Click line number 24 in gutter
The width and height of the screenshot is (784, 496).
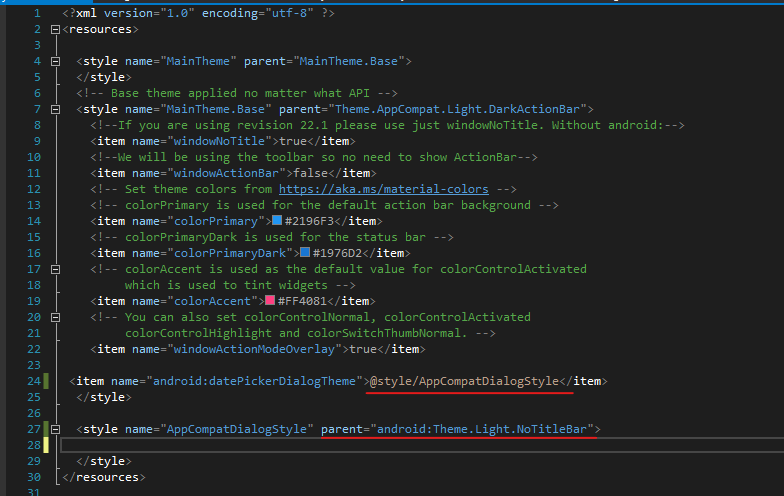point(34,381)
